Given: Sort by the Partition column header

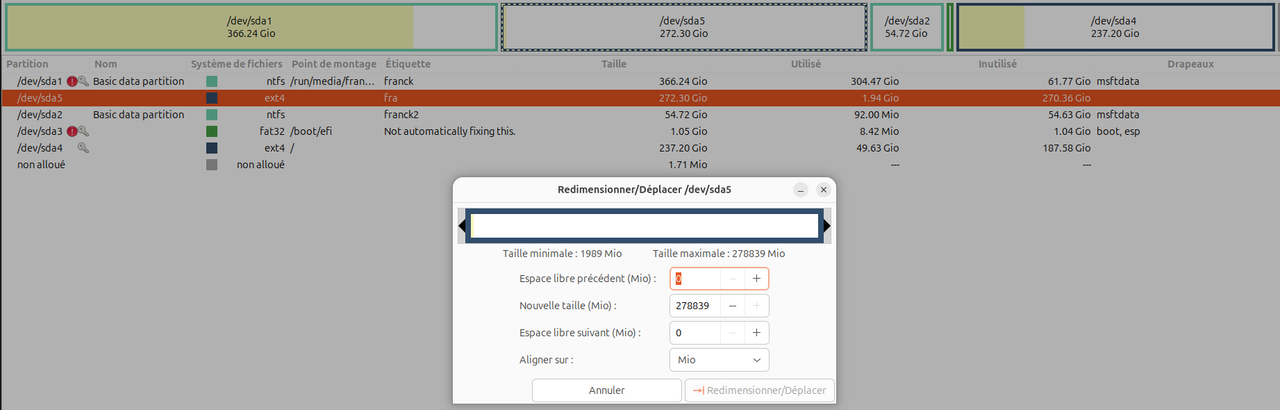Looking at the screenshot, I should pos(27,64).
